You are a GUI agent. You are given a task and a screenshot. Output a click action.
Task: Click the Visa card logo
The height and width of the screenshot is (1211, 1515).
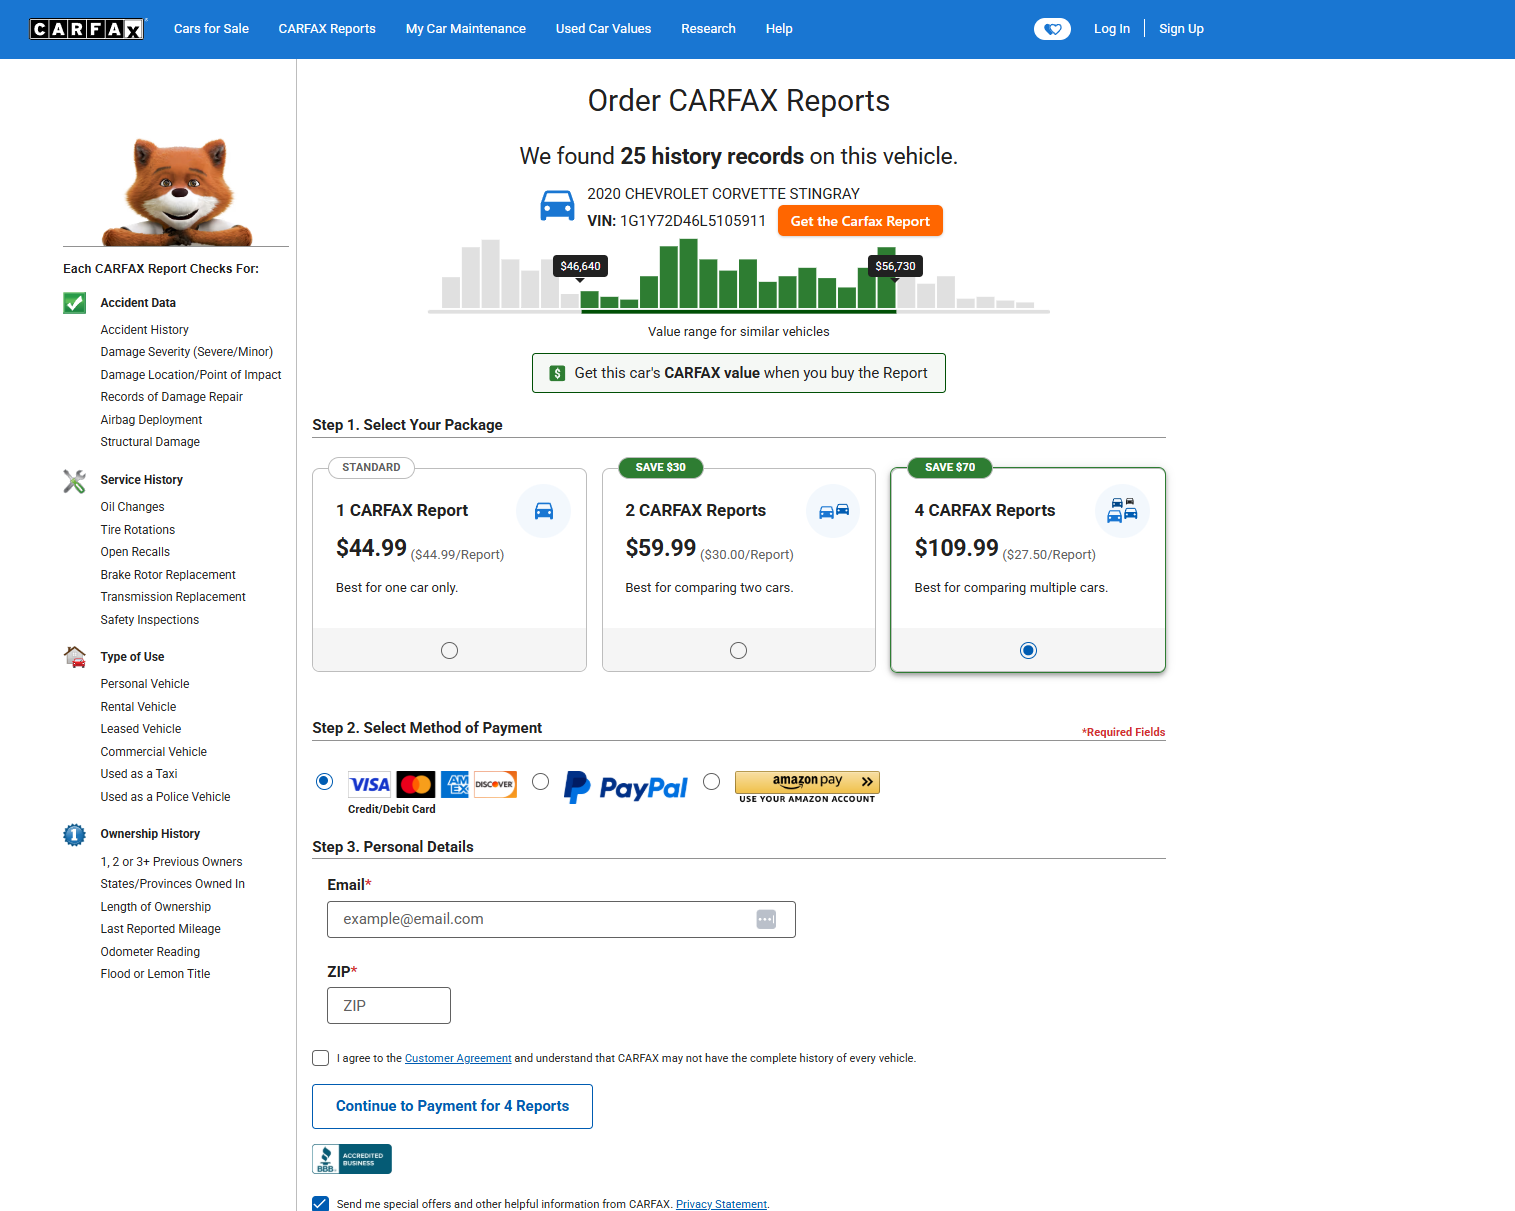coord(370,785)
